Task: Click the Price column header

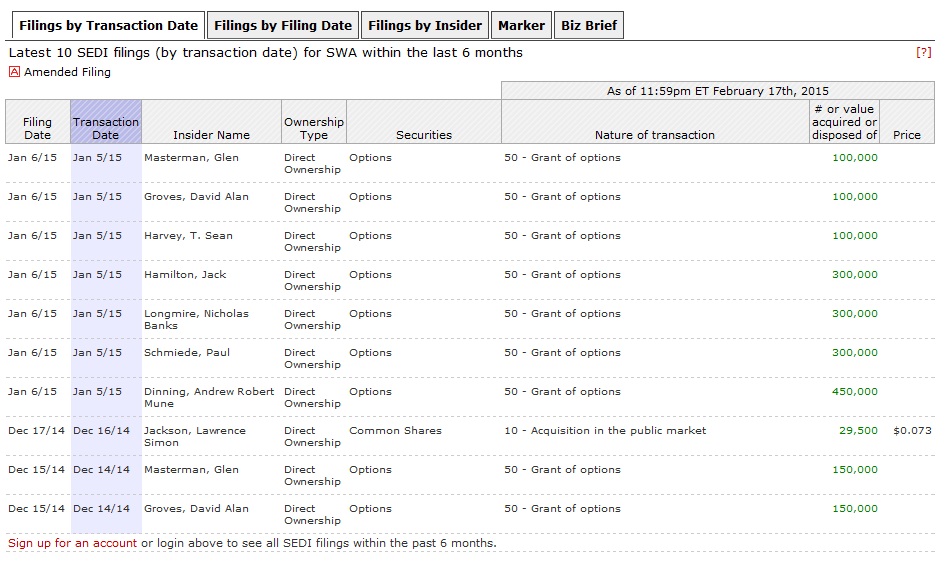Action: click(x=907, y=135)
